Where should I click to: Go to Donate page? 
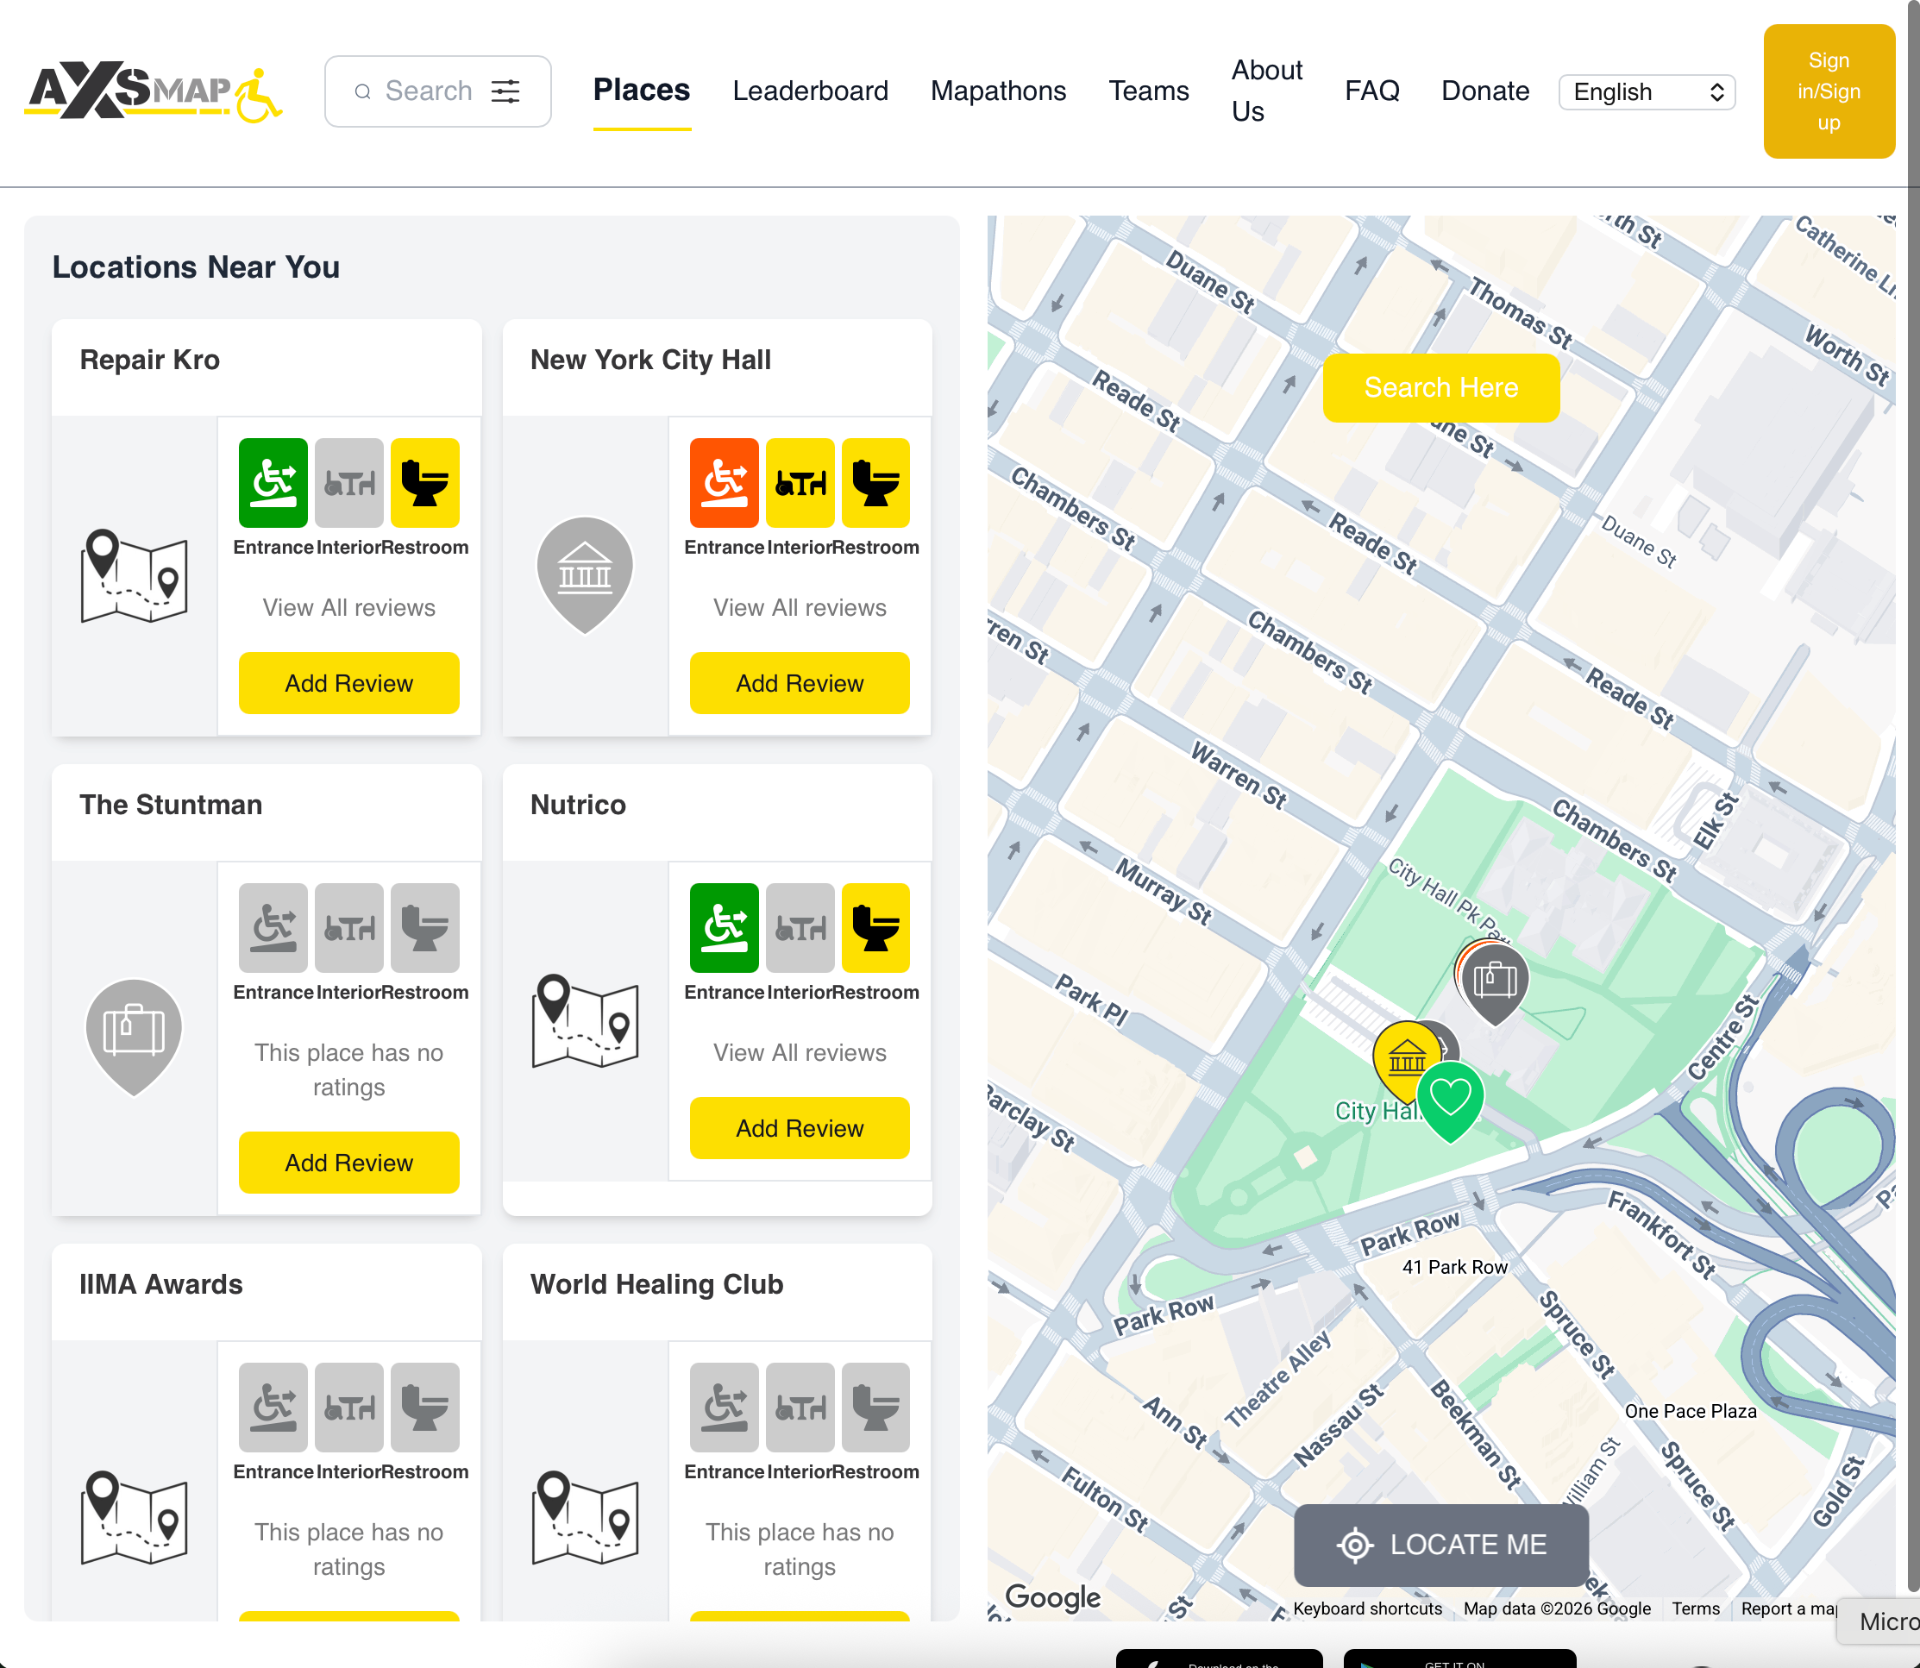click(x=1485, y=91)
